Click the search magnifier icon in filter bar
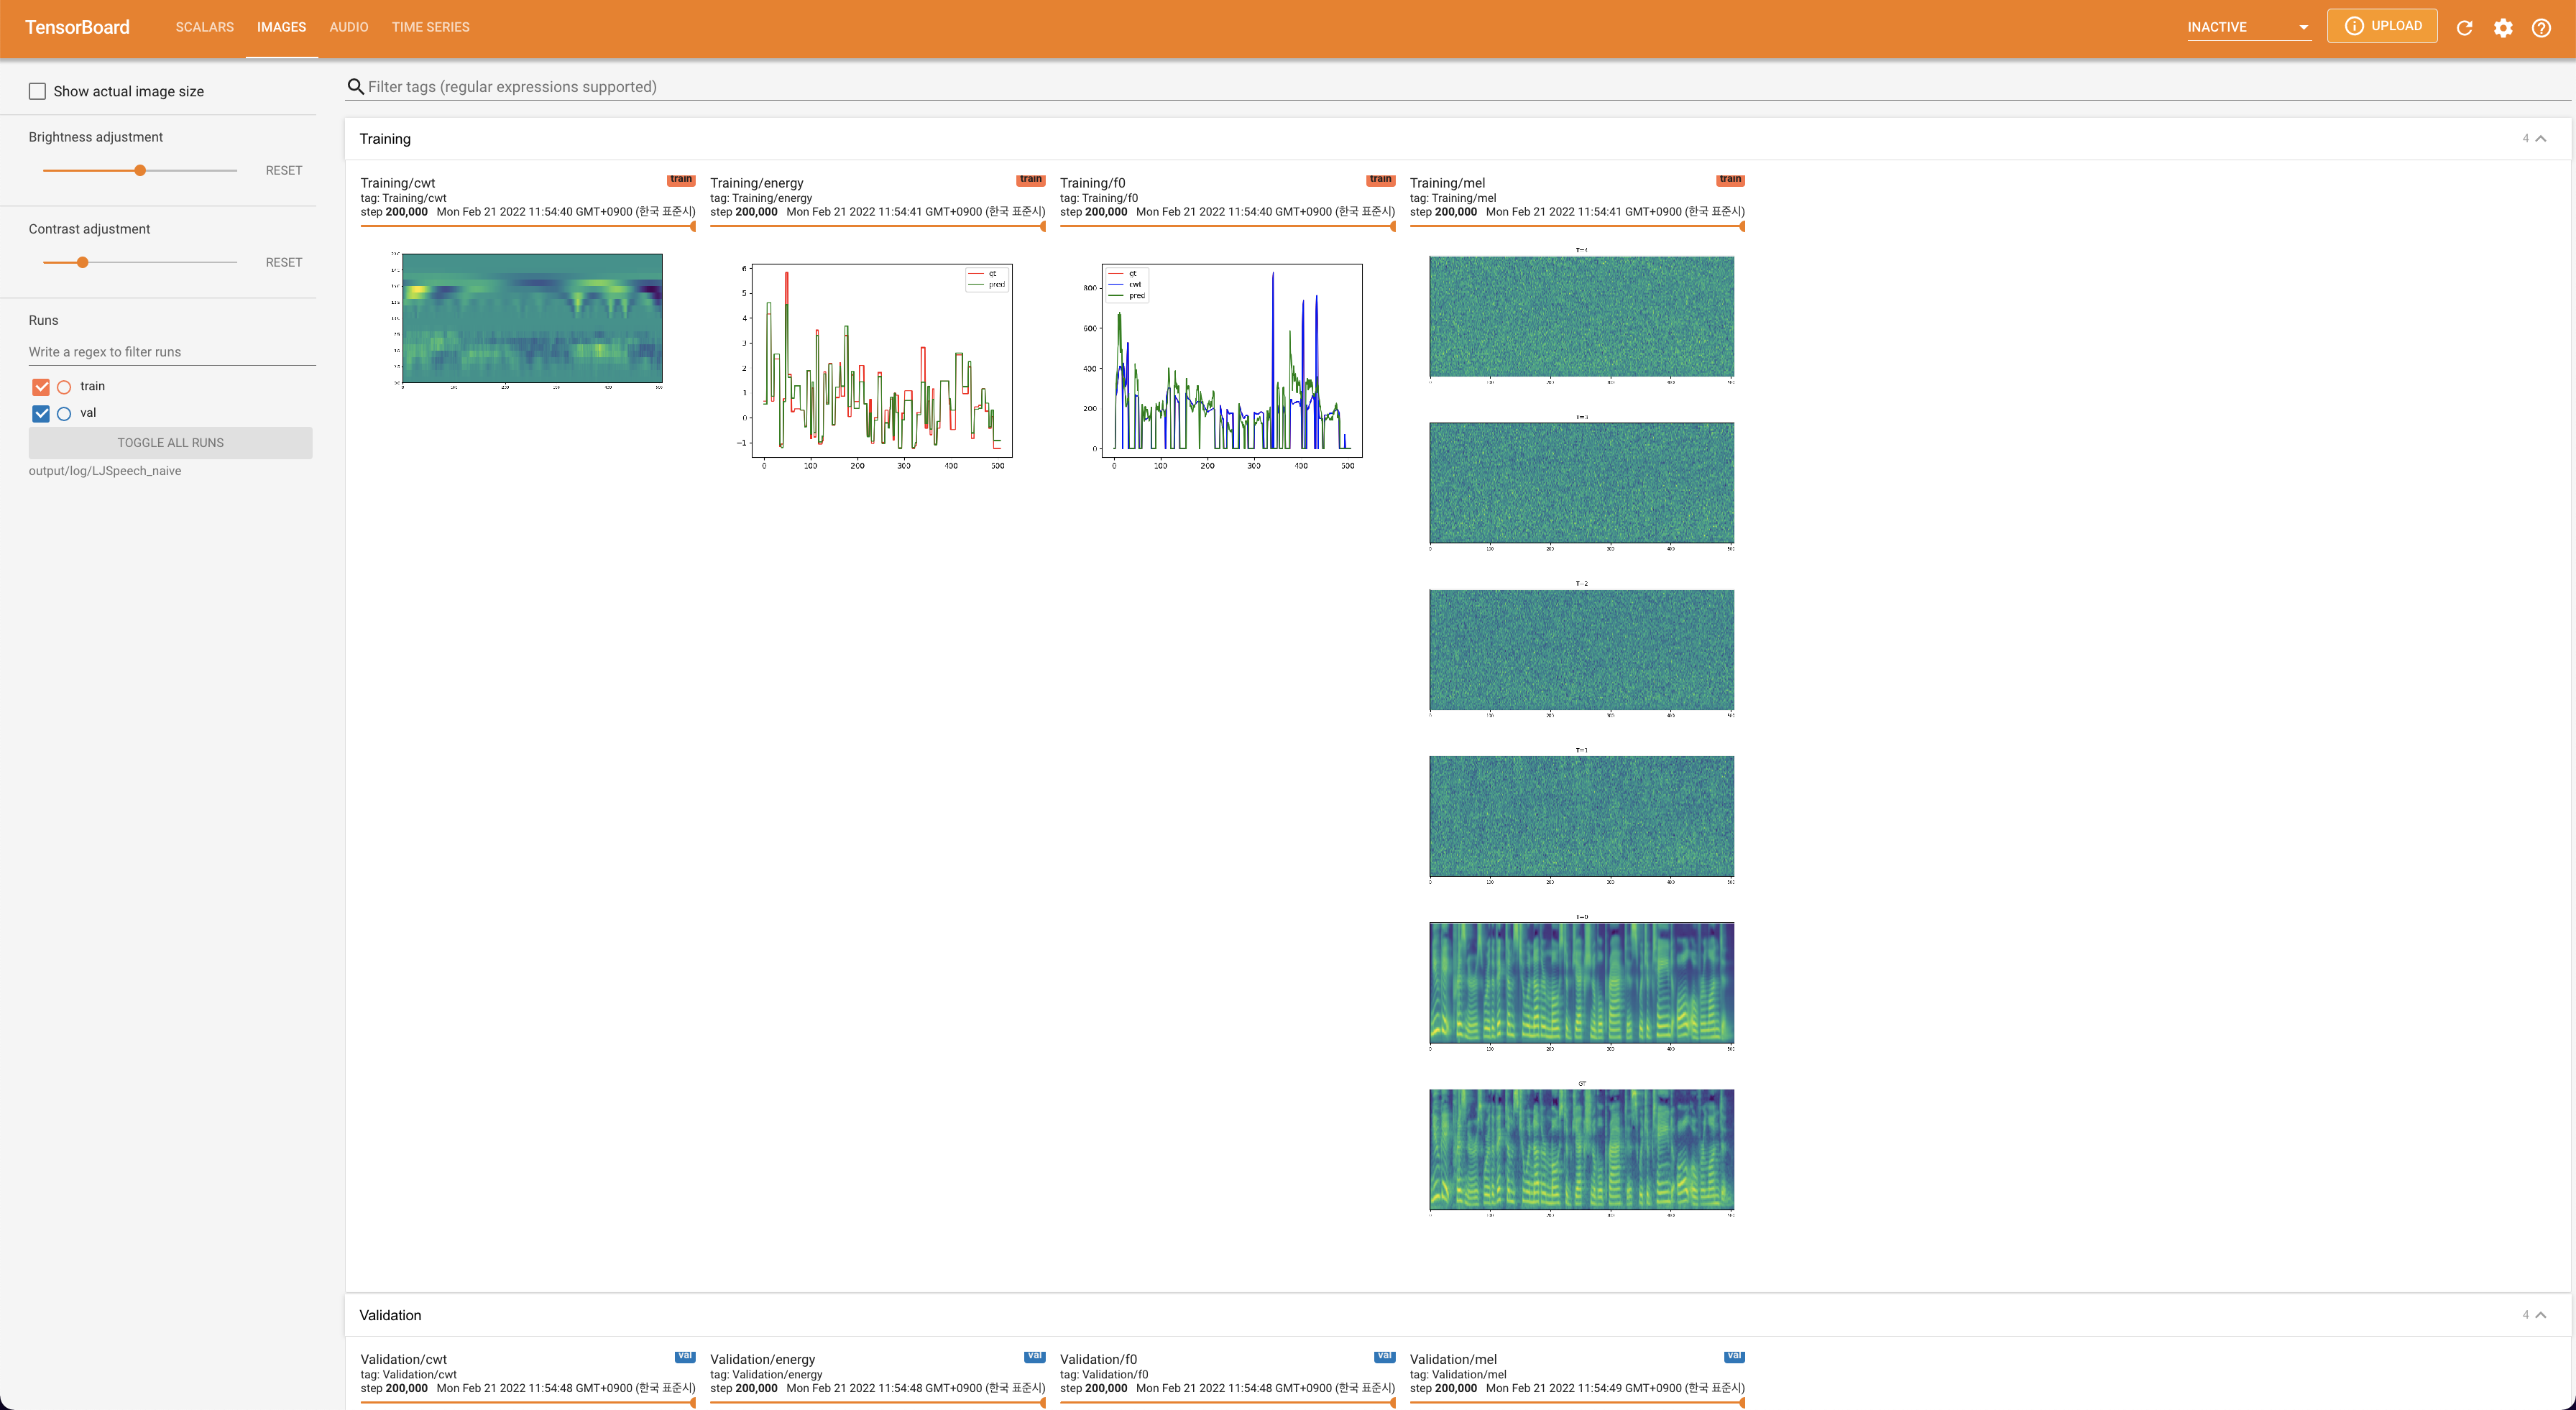 tap(355, 87)
